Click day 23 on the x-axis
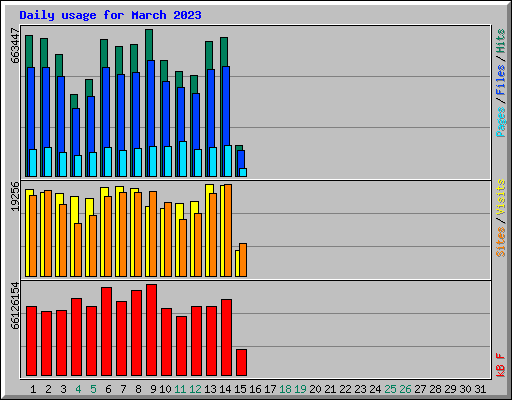This screenshot has width=512, height=400. click(x=360, y=389)
